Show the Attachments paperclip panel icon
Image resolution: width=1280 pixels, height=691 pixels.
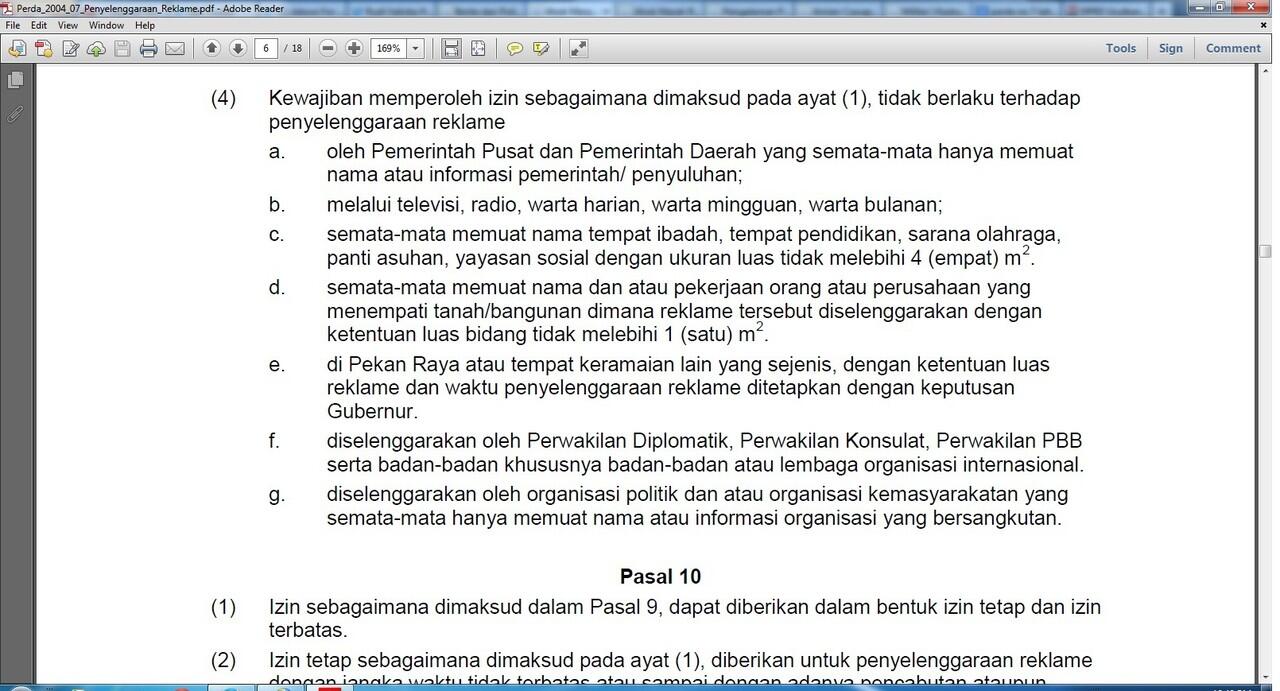(15, 114)
